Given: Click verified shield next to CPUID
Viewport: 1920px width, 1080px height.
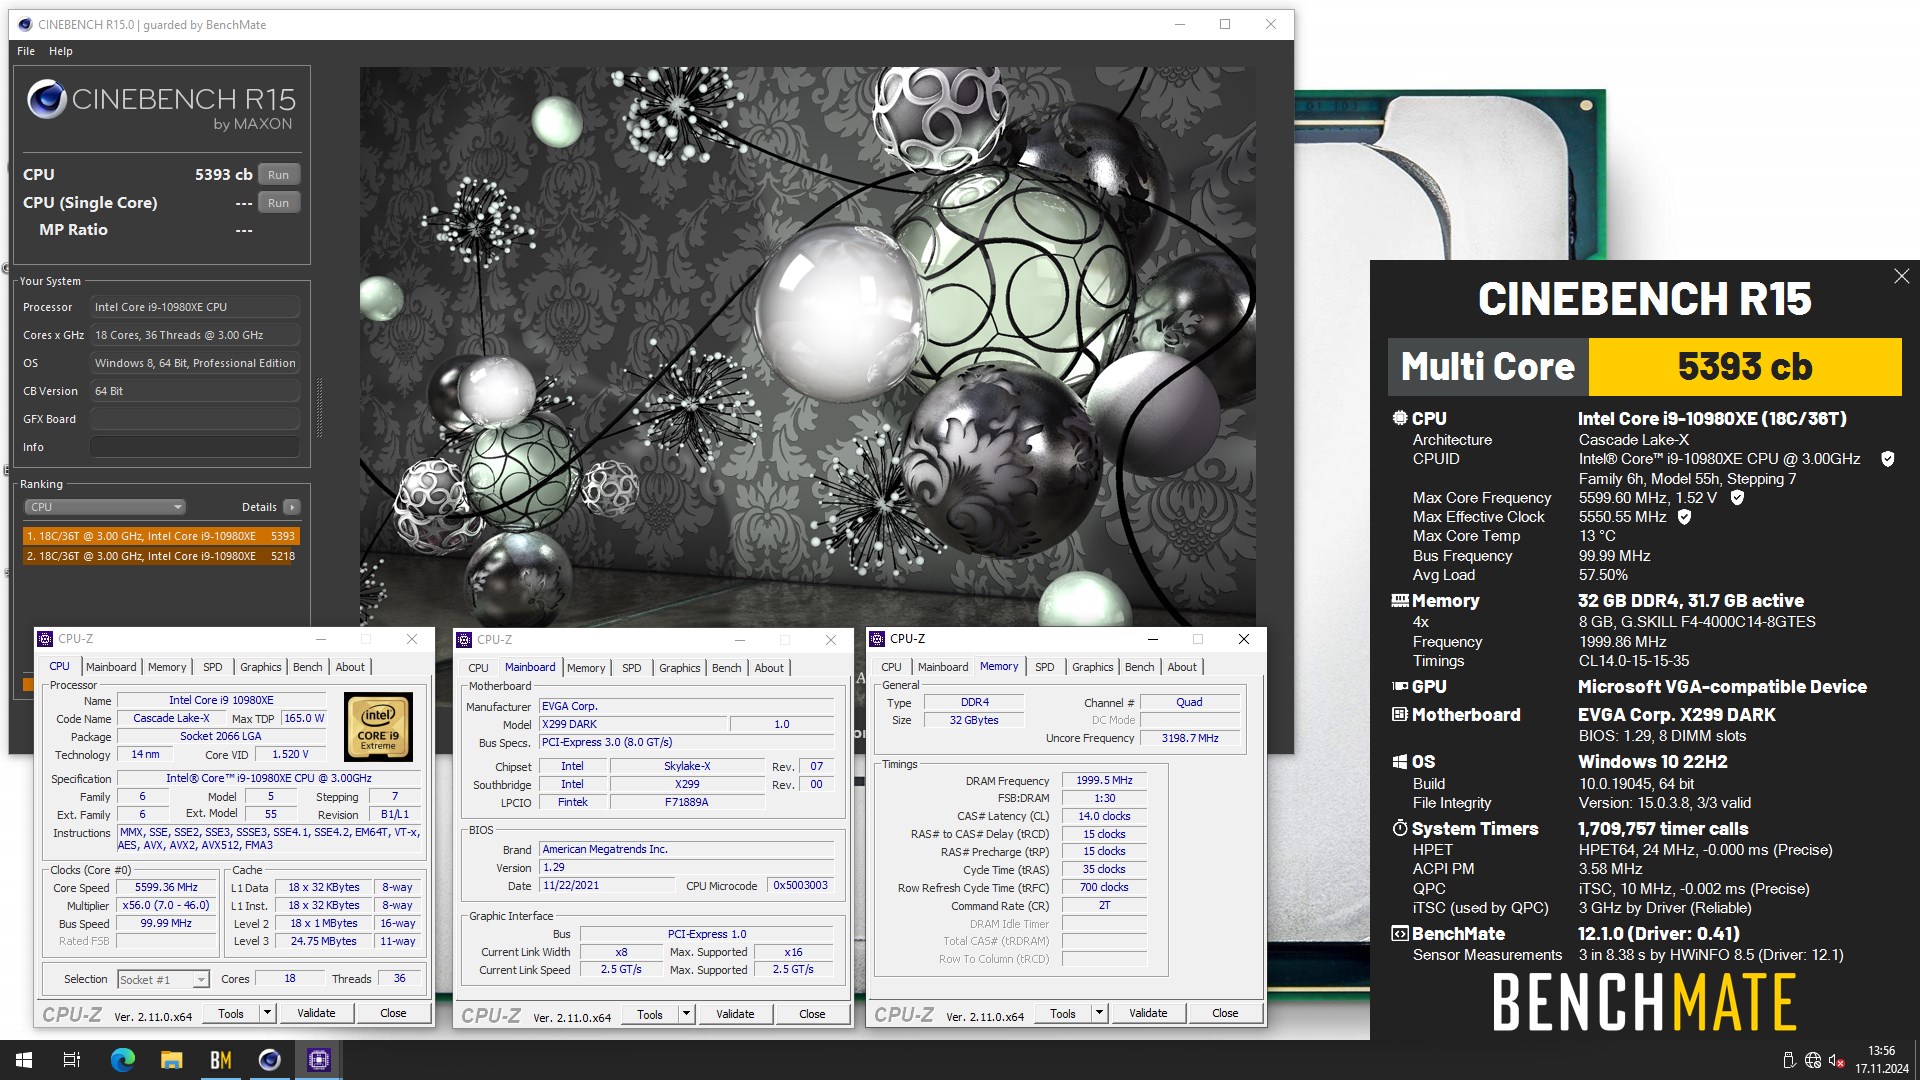Looking at the screenshot, I should coord(1888,459).
